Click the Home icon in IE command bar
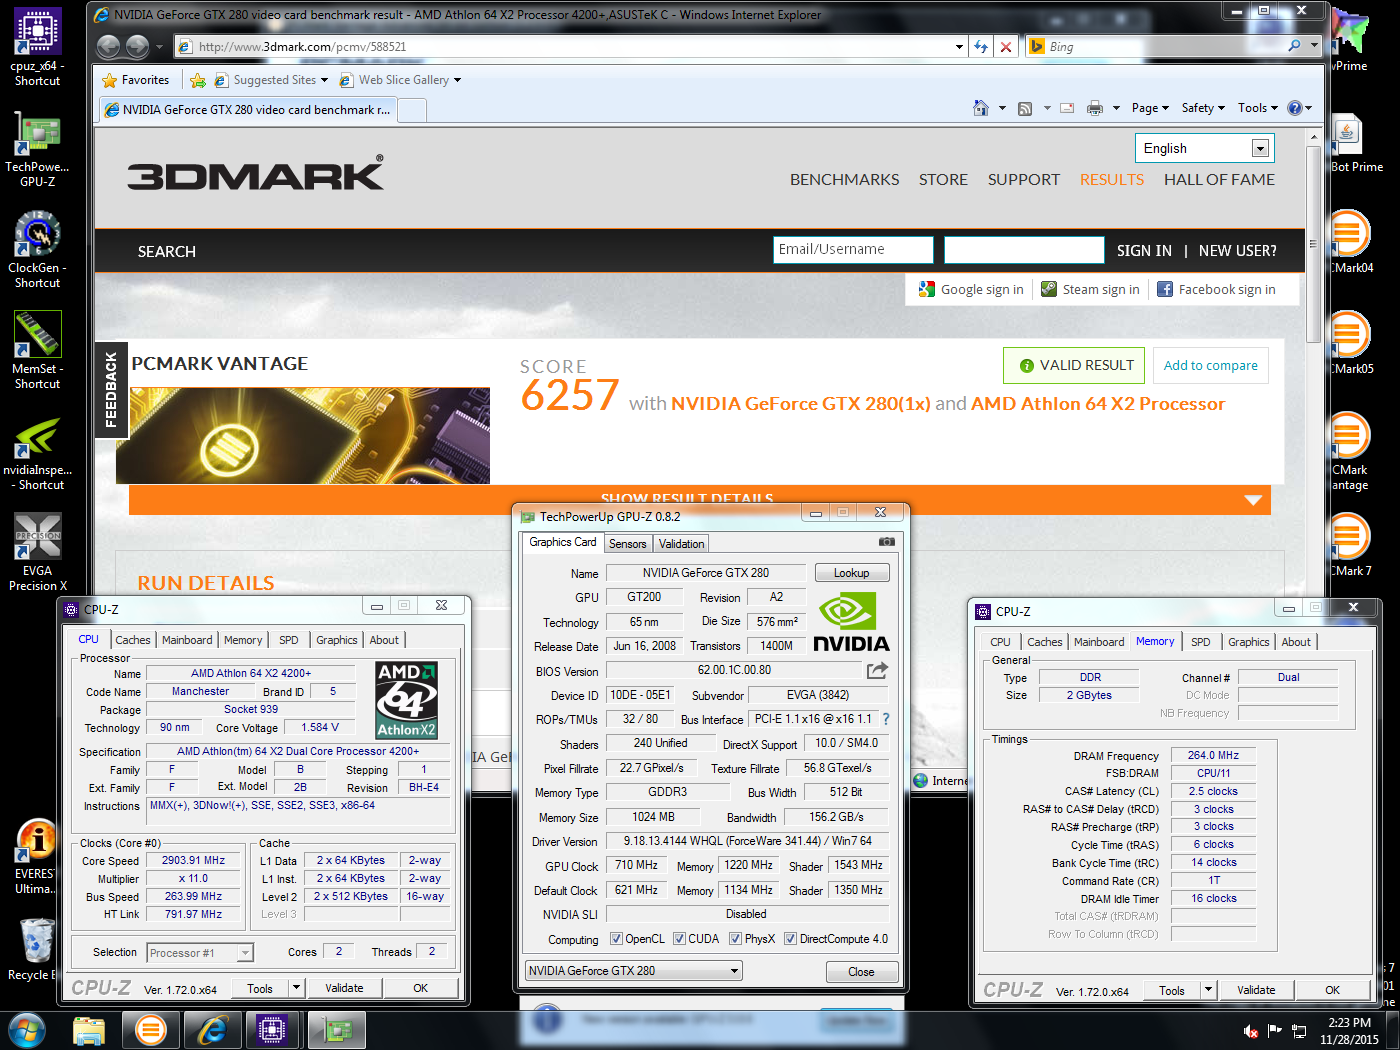 click(x=981, y=108)
